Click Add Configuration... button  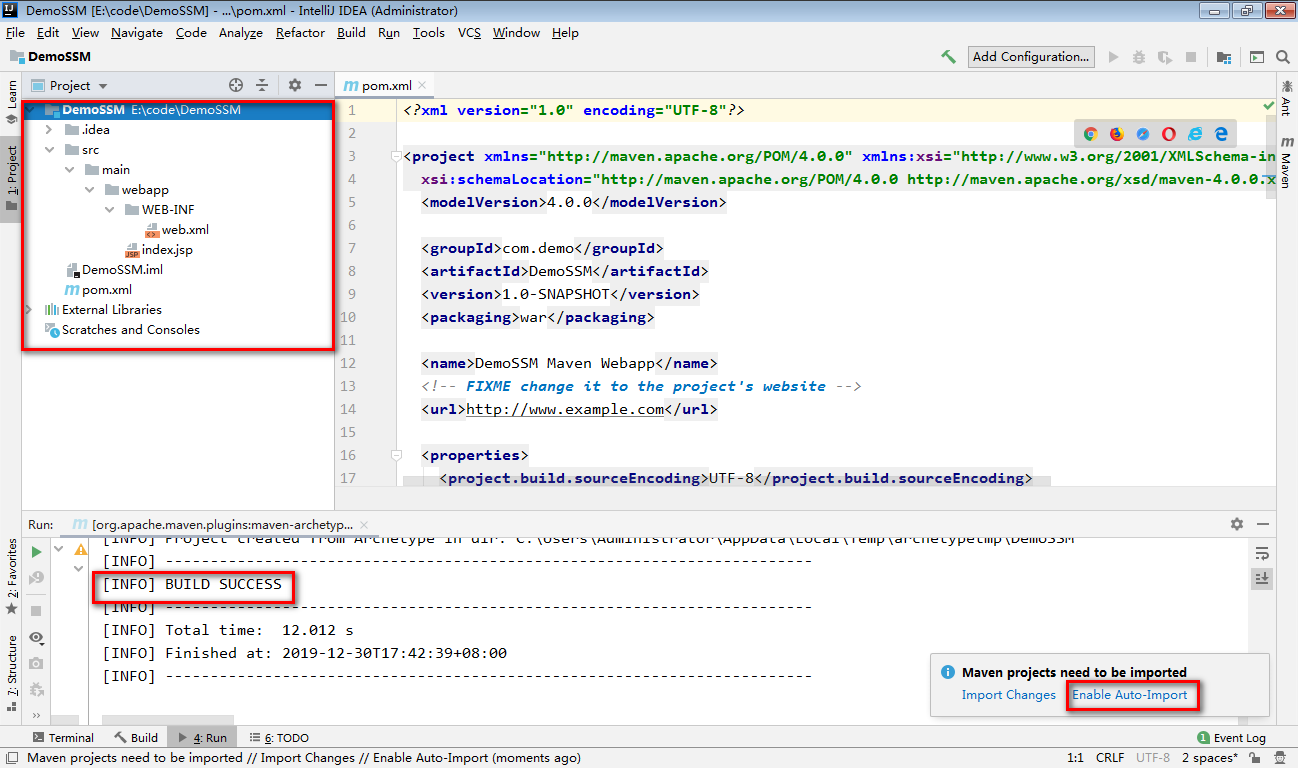1031,57
